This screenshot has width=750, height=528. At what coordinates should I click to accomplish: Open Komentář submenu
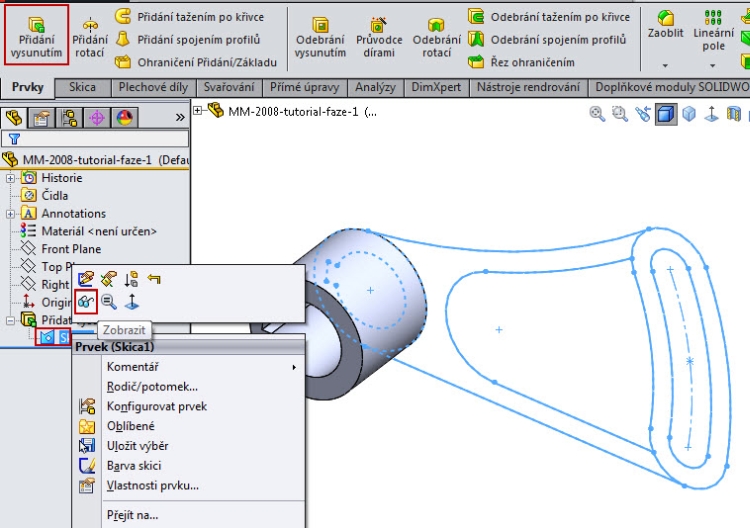[x=188, y=367]
